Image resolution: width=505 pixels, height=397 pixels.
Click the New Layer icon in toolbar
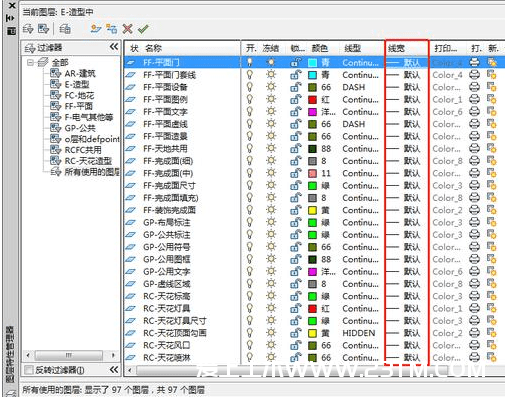point(96,29)
